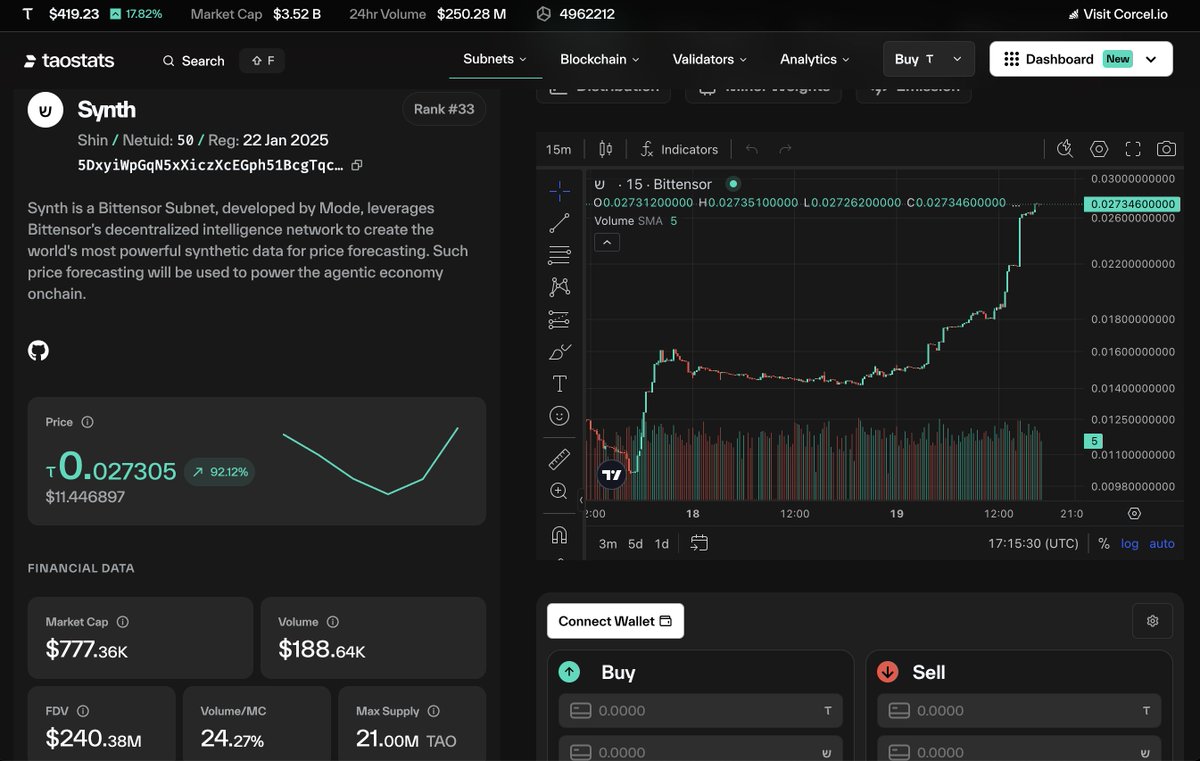Viewport: 1200px width, 761px height.
Task: Set chart range to 1d
Action: [661, 544]
